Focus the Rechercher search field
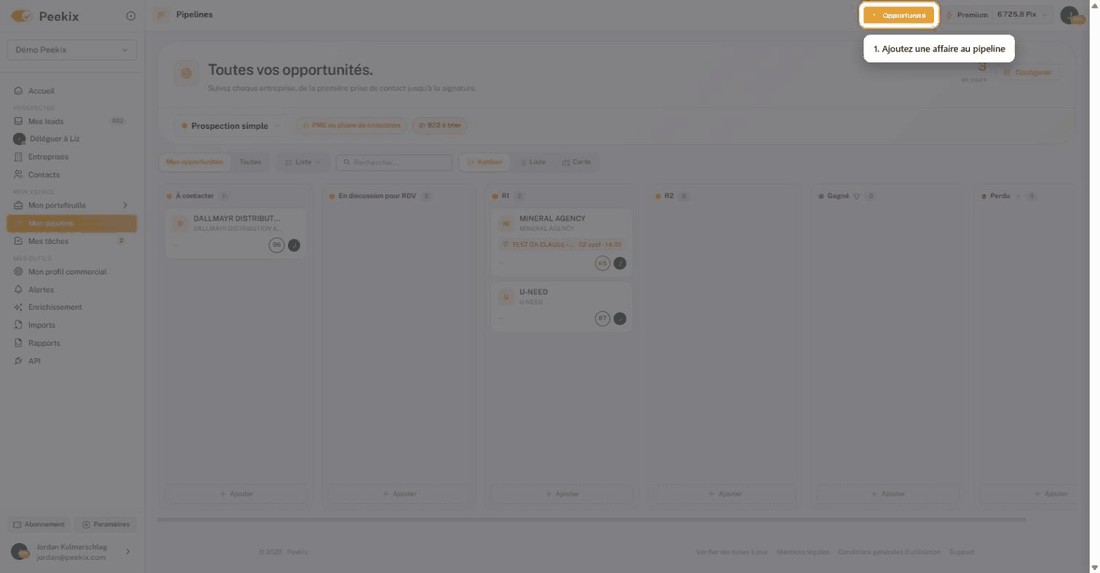1100x573 pixels. (x=394, y=162)
